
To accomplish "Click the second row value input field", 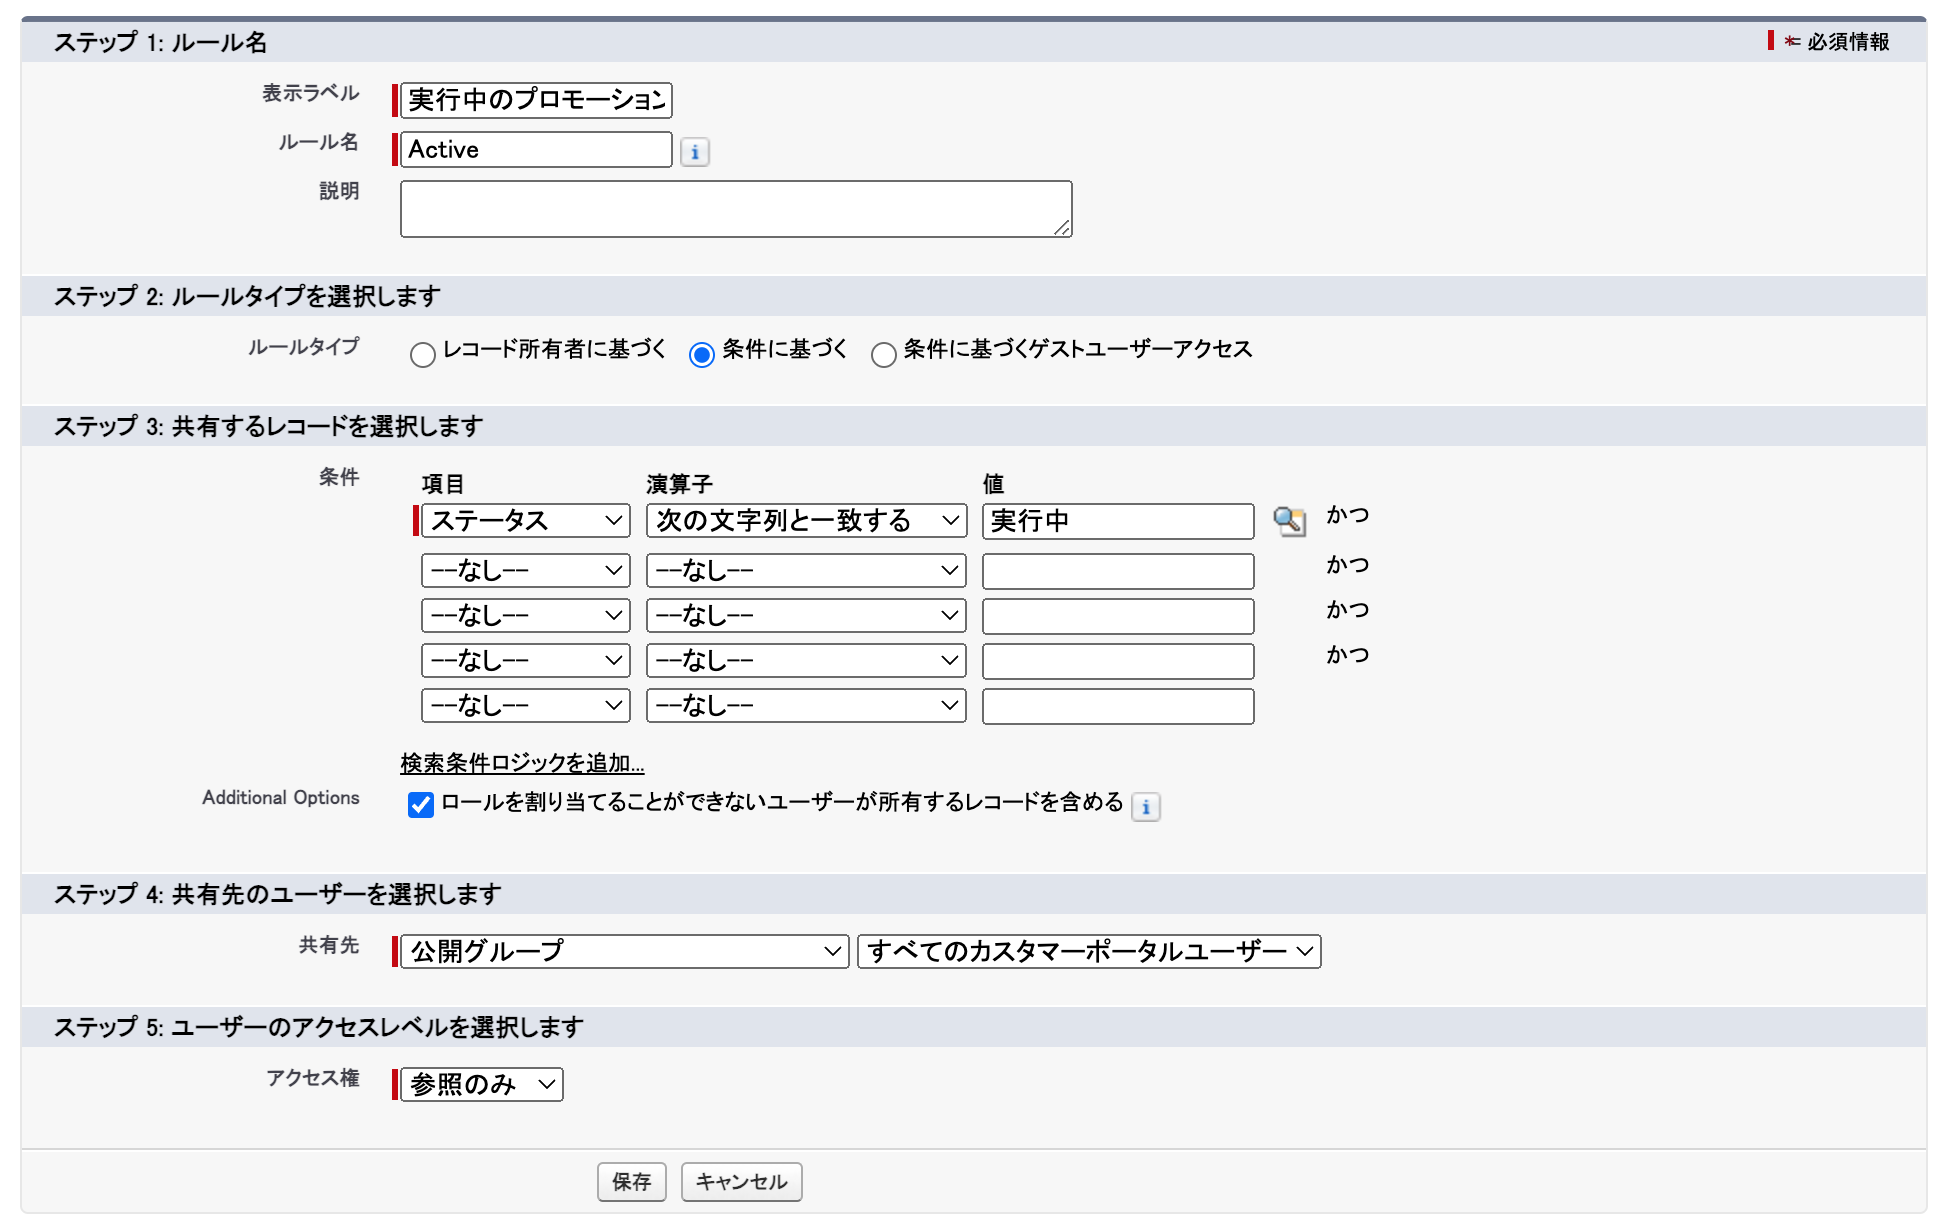I will [x=1118, y=571].
